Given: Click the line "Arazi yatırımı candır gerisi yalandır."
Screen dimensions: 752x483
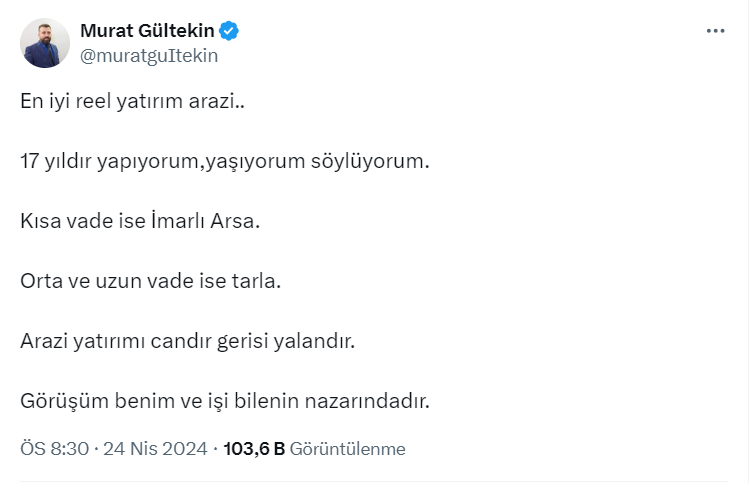Looking at the screenshot, I should point(188,342).
